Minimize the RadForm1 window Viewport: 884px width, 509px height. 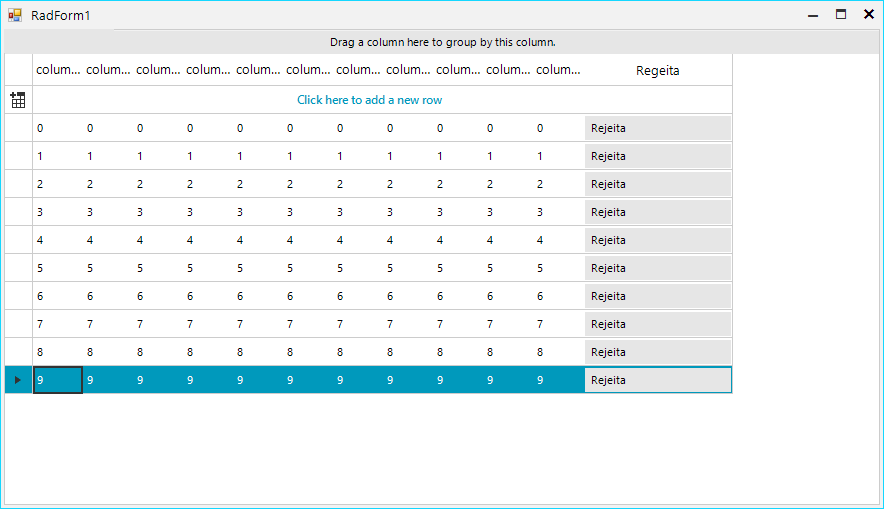tap(813, 15)
